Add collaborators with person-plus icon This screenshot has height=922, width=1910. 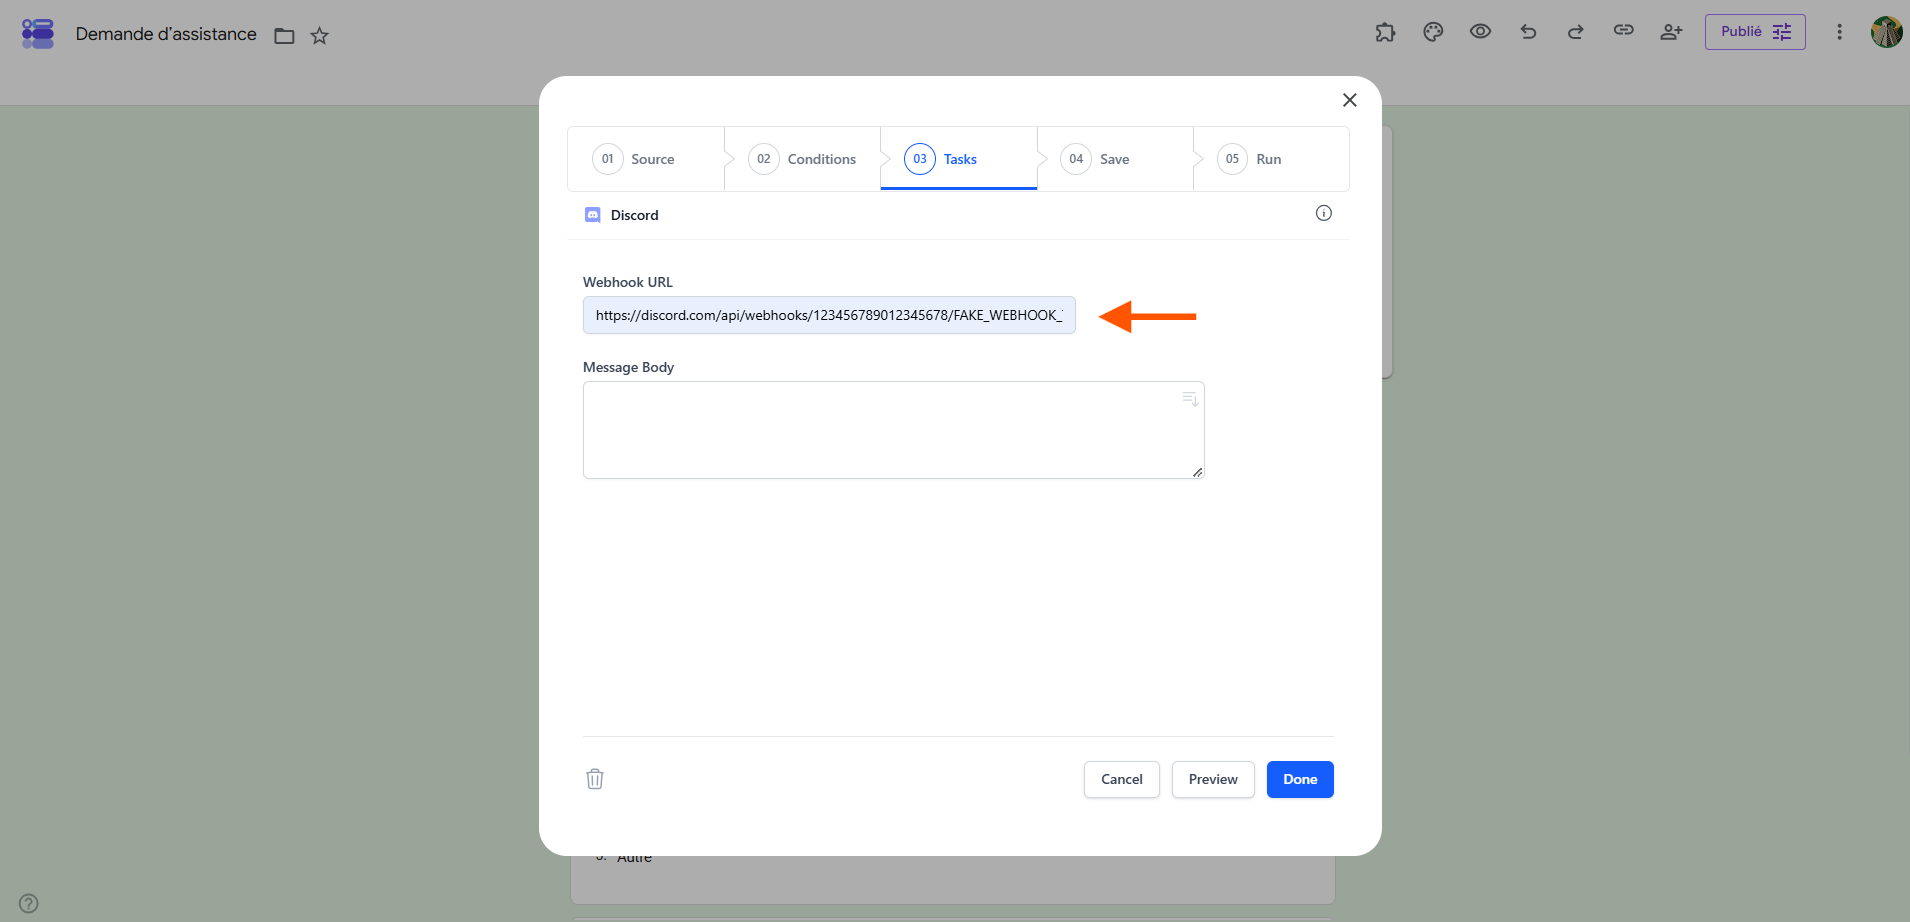click(x=1671, y=32)
